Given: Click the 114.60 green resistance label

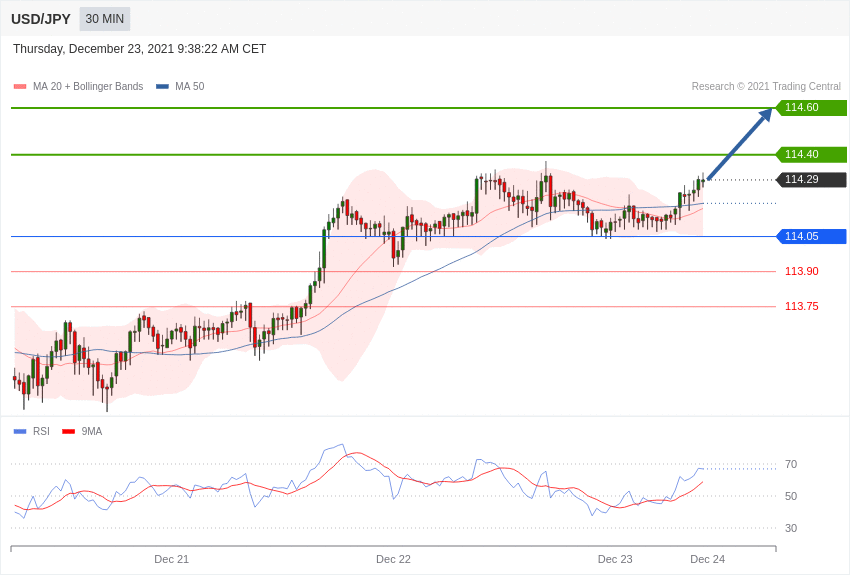Looking at the screenshot, I should pos(811,107).
